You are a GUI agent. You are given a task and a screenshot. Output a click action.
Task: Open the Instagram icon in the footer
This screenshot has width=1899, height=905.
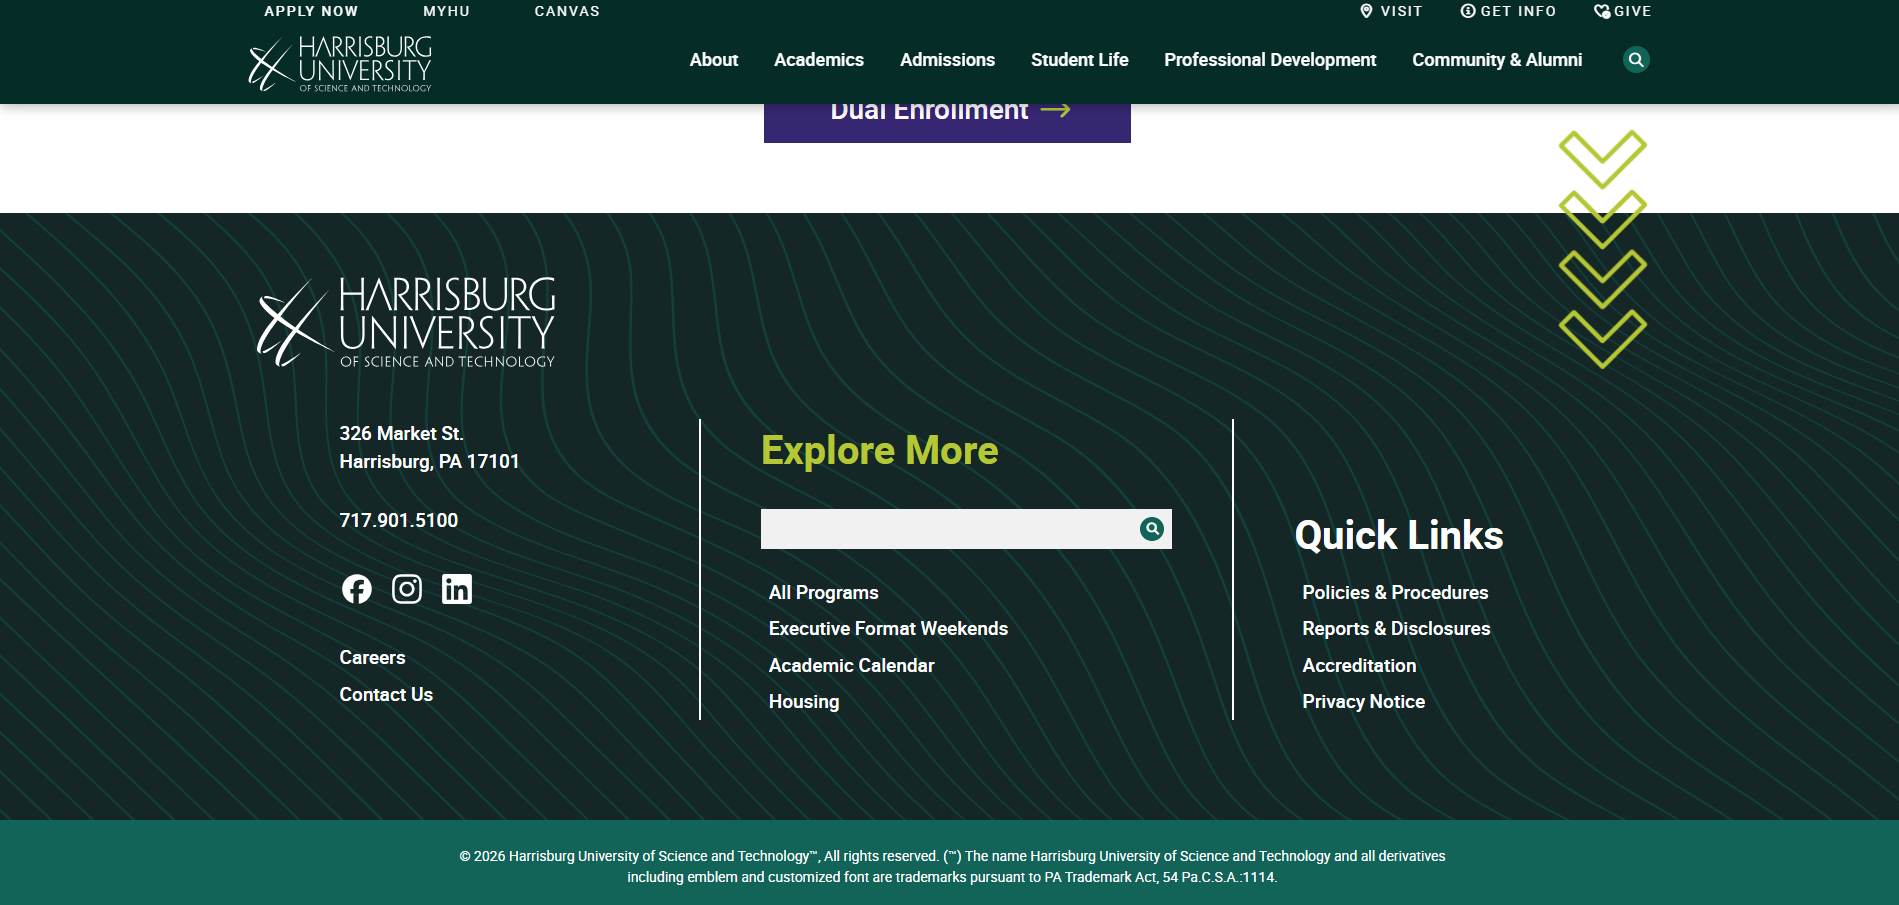407,589
